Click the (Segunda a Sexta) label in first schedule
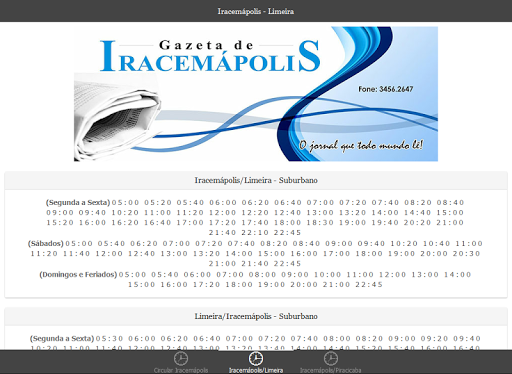Image resolution: width=512 pixels, height=374 pixels. coord(78,202)
